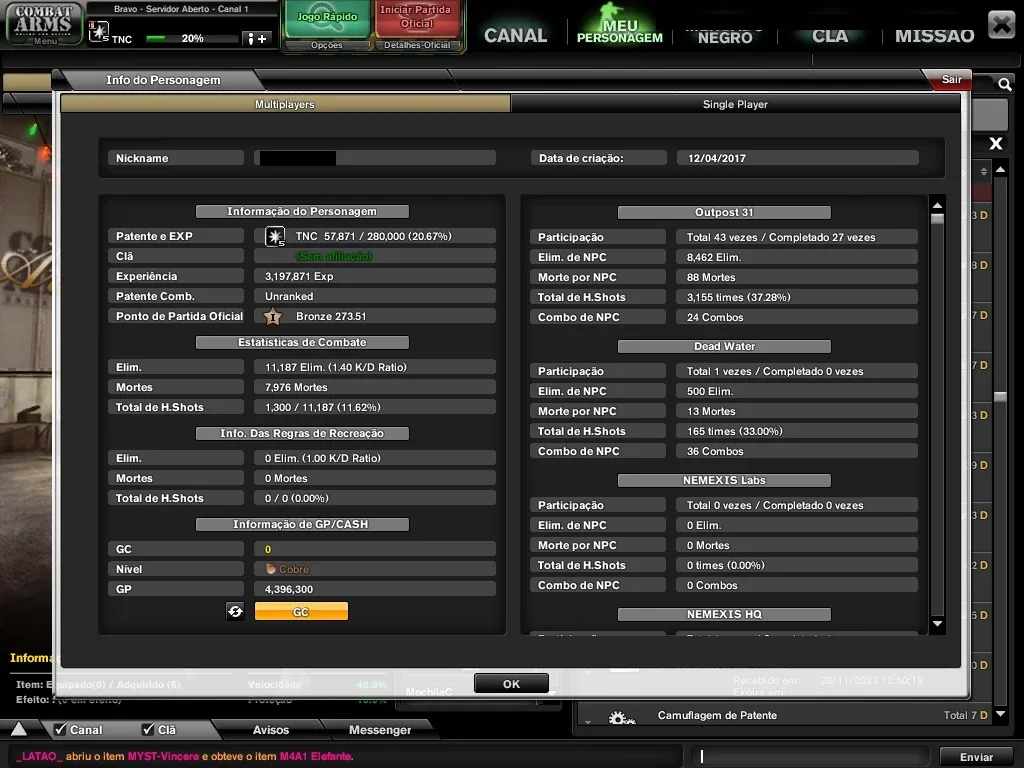Click the NEMEXIS HQ section header

pos(724,614)
